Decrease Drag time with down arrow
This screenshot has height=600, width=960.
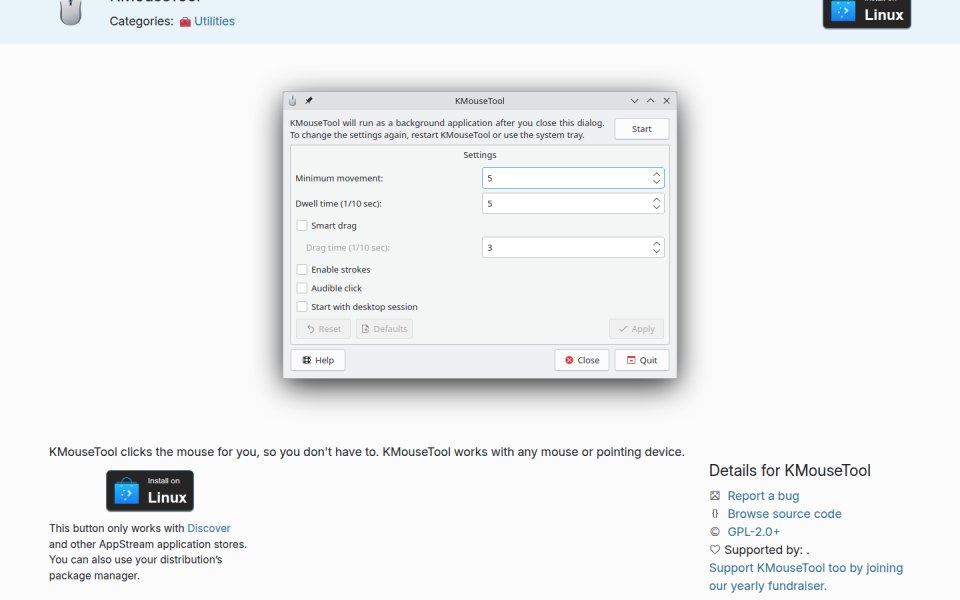point(656,252)
